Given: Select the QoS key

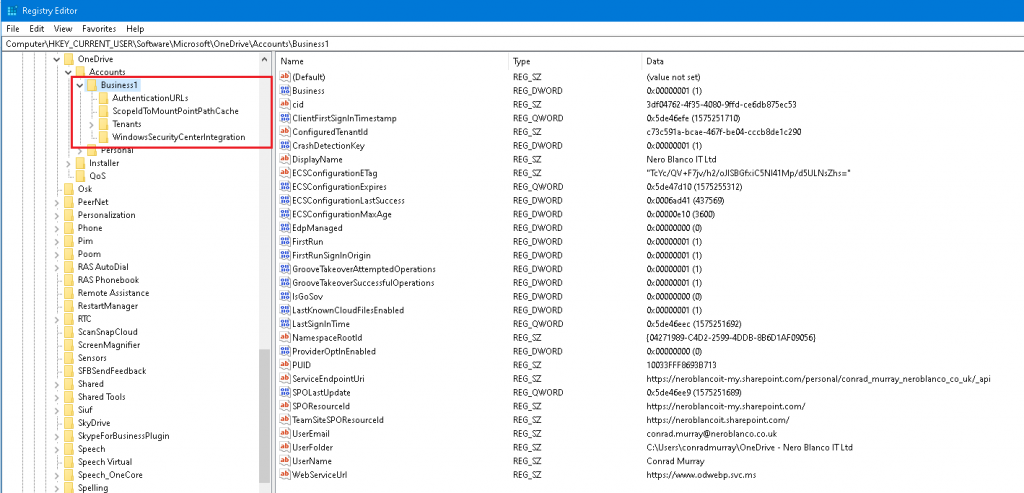Looking at the screenshot, I should pyautogui.click(x=97, y=176).
